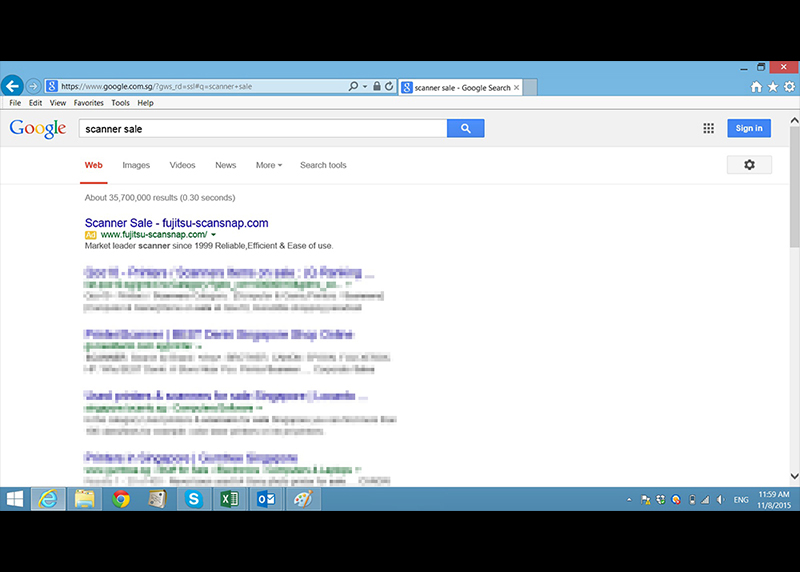Launch Skype from the taskbar
Image resolution: width=800 pixels, height=572 pixels.
pos(193,498)
